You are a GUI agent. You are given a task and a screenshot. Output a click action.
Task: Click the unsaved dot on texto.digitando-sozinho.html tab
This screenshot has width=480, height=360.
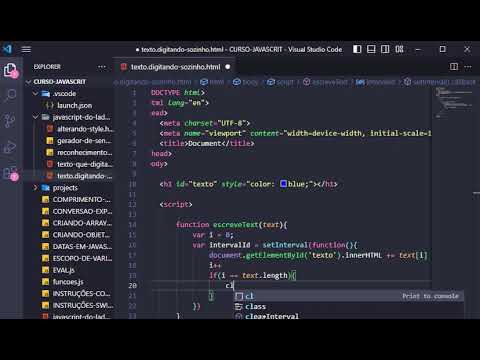[x=228, y=67]
